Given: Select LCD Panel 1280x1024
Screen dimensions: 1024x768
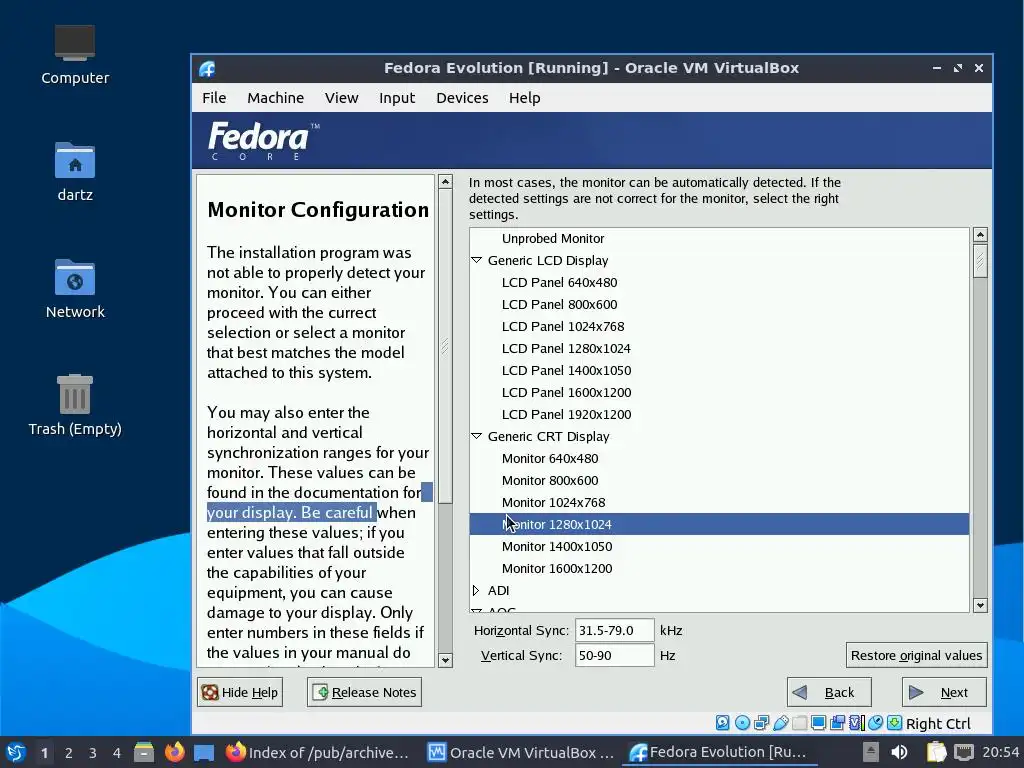Looking at the screenshot, I should tap(719, 348).
